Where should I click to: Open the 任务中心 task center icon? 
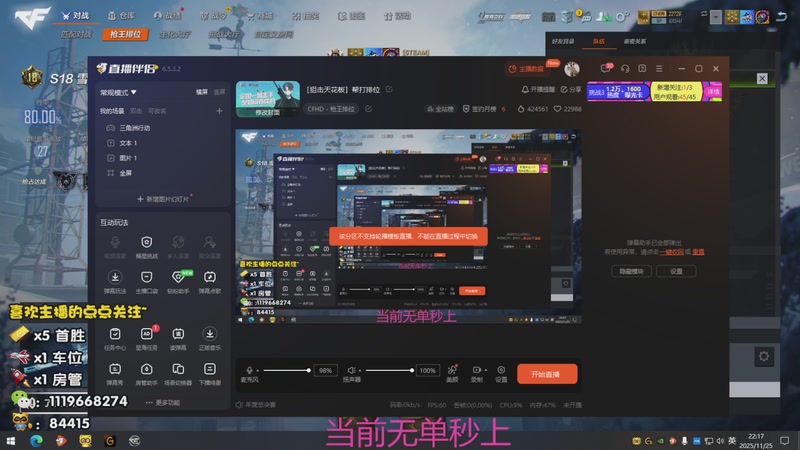[x=115, y=334]
